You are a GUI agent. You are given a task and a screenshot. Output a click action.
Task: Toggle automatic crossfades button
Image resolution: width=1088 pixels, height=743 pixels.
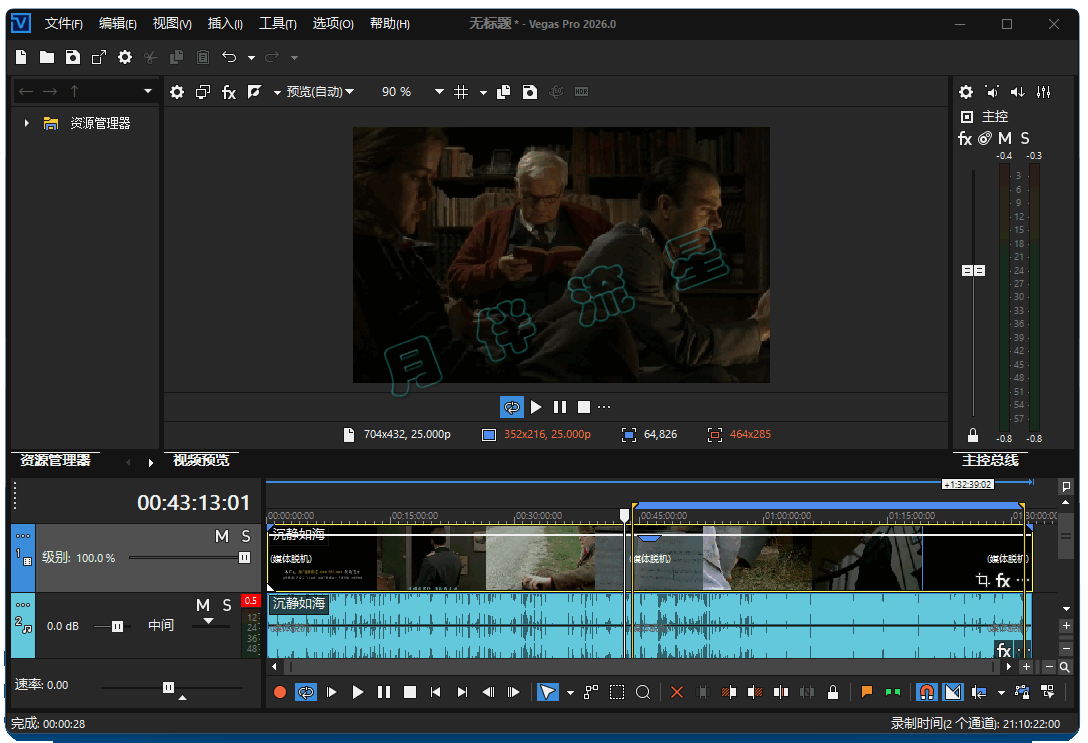pos(953,692)
